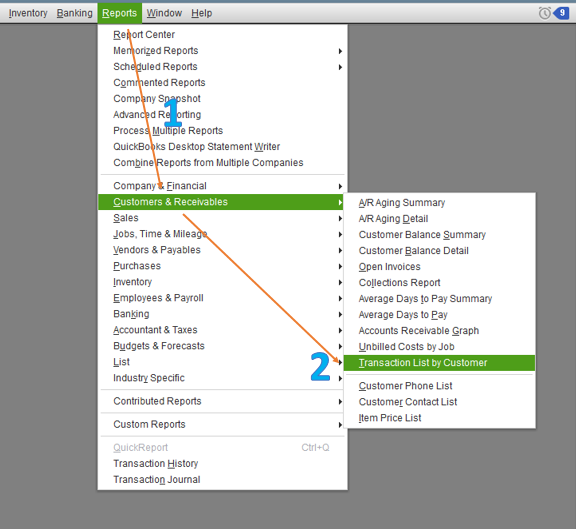
Task: Open the Help menu
Action: tap(201, 13)
